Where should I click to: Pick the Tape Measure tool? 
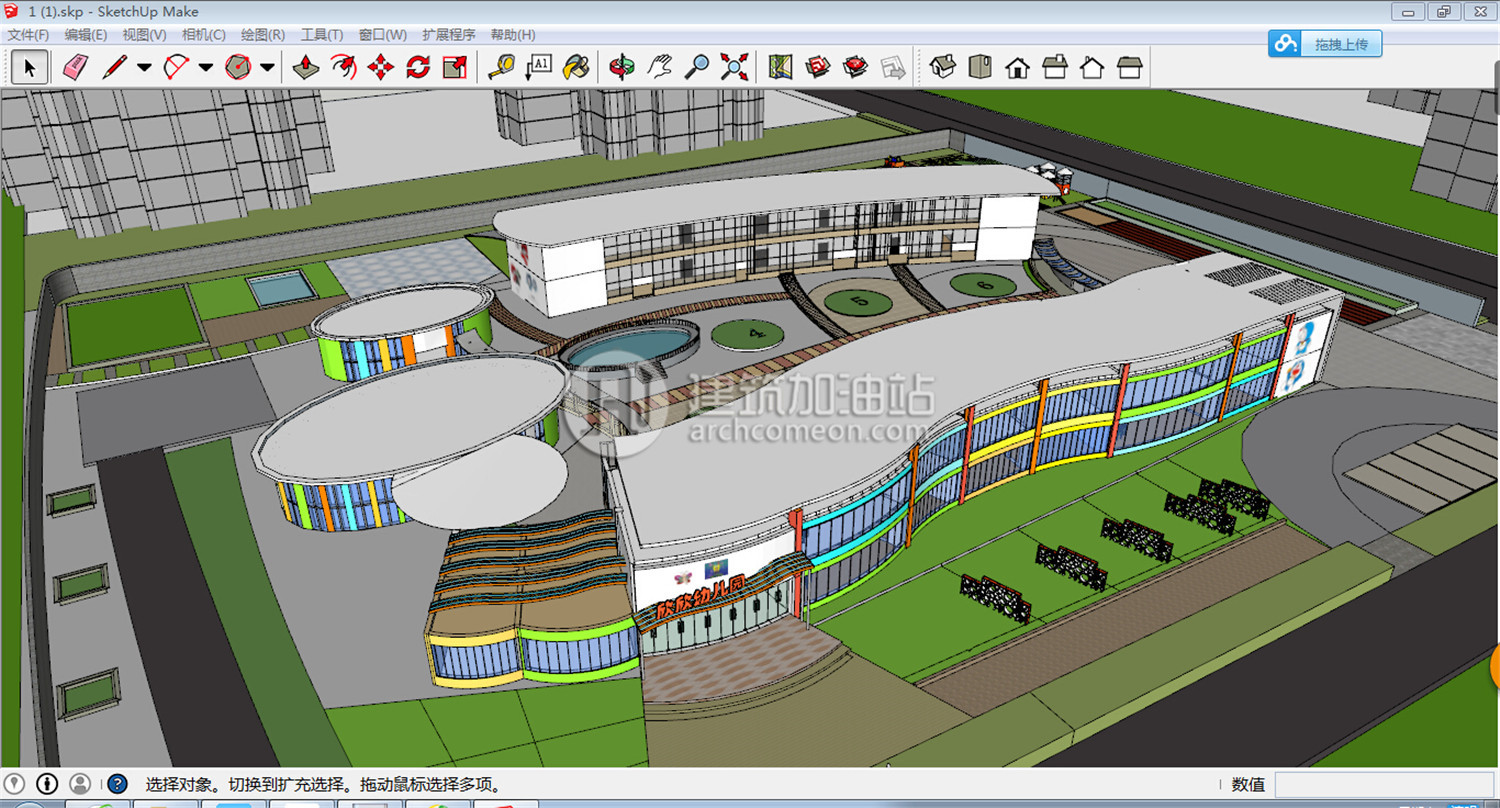(x=500, y=67)
